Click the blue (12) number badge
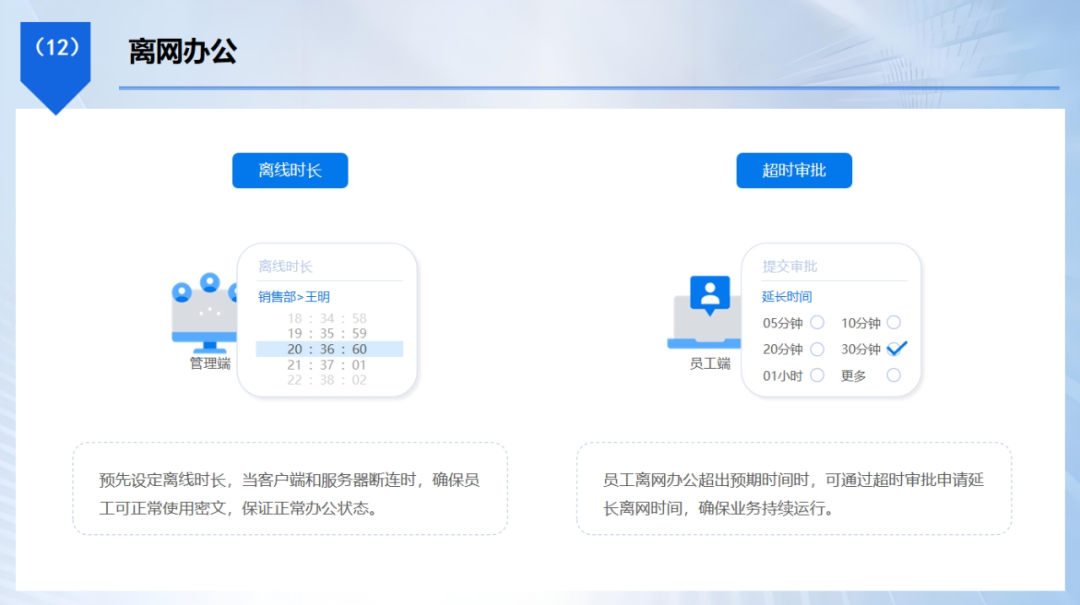 coord(55,48)
